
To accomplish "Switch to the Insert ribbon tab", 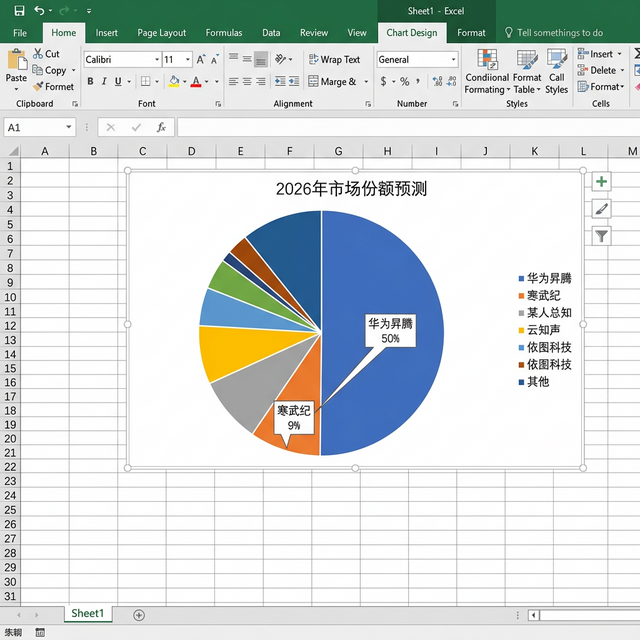I will [107, 33].
